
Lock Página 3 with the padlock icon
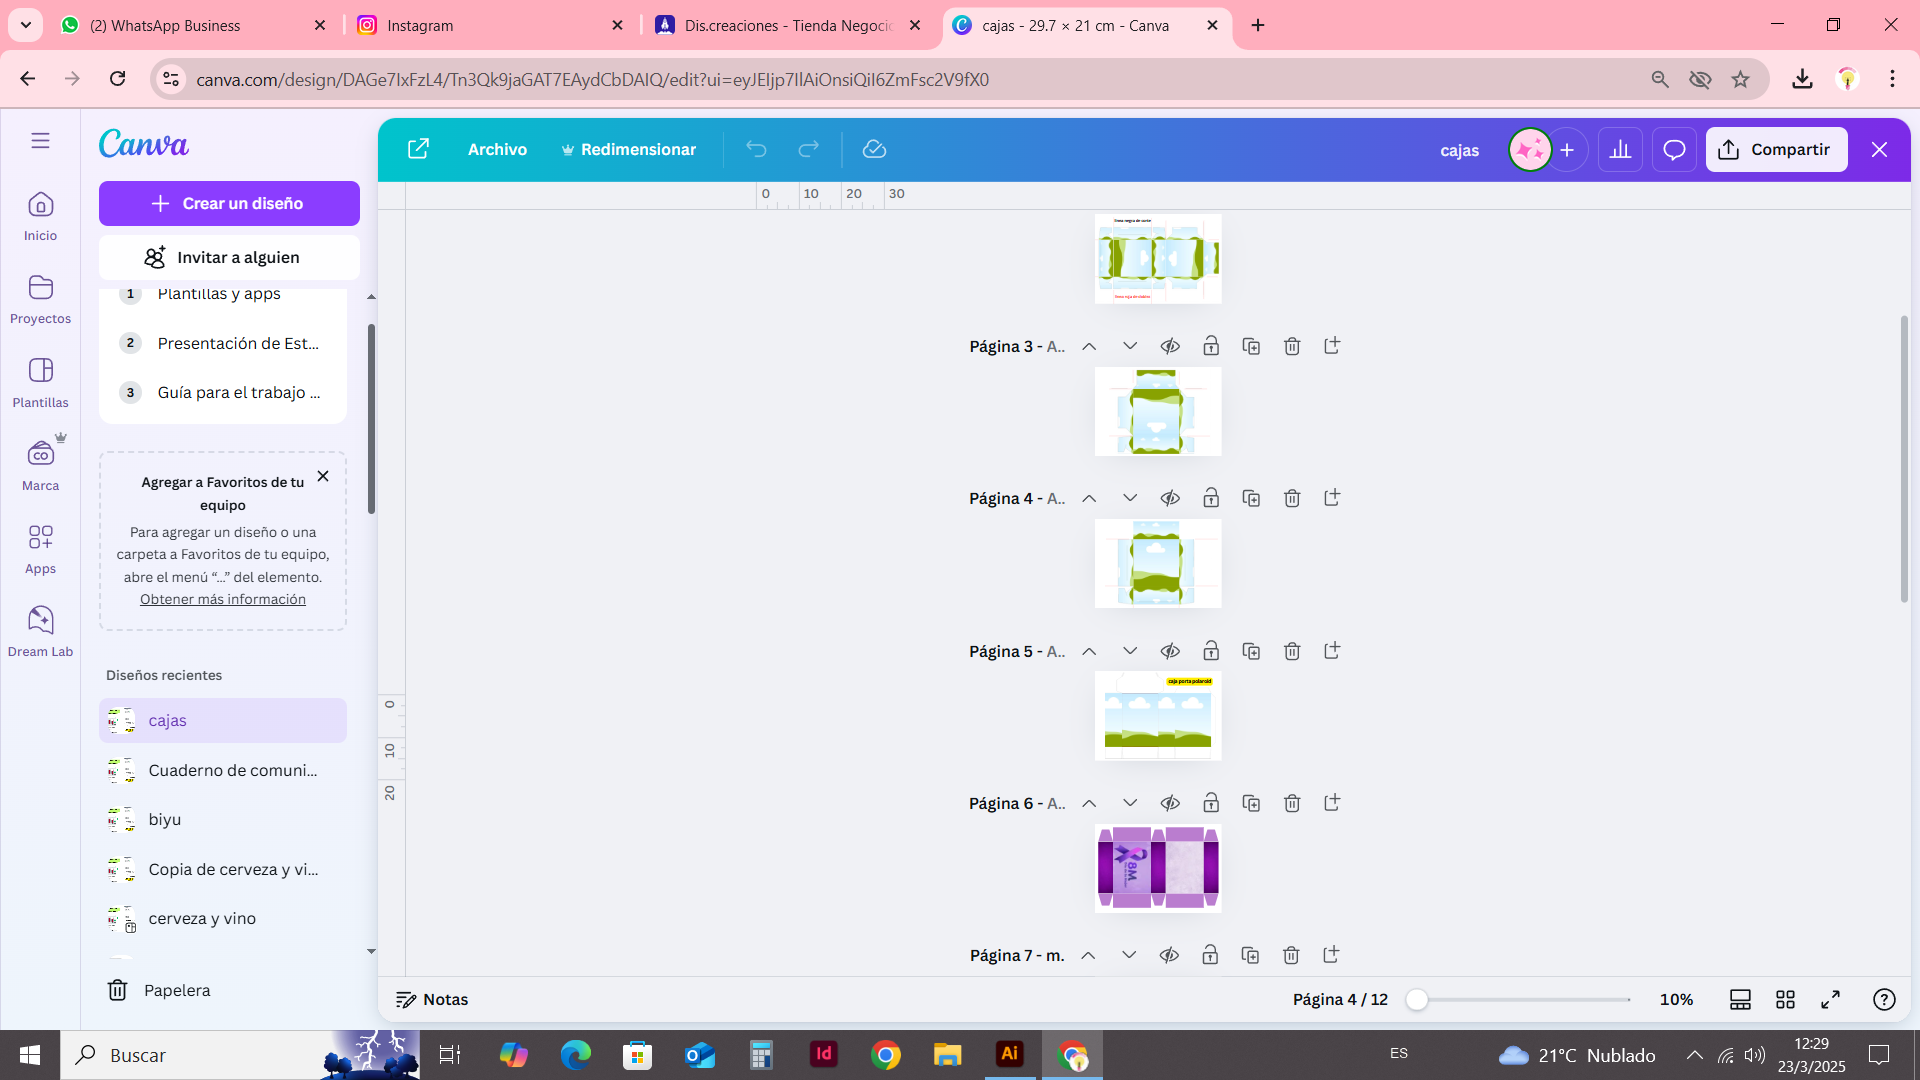(x=1211, y=346)
